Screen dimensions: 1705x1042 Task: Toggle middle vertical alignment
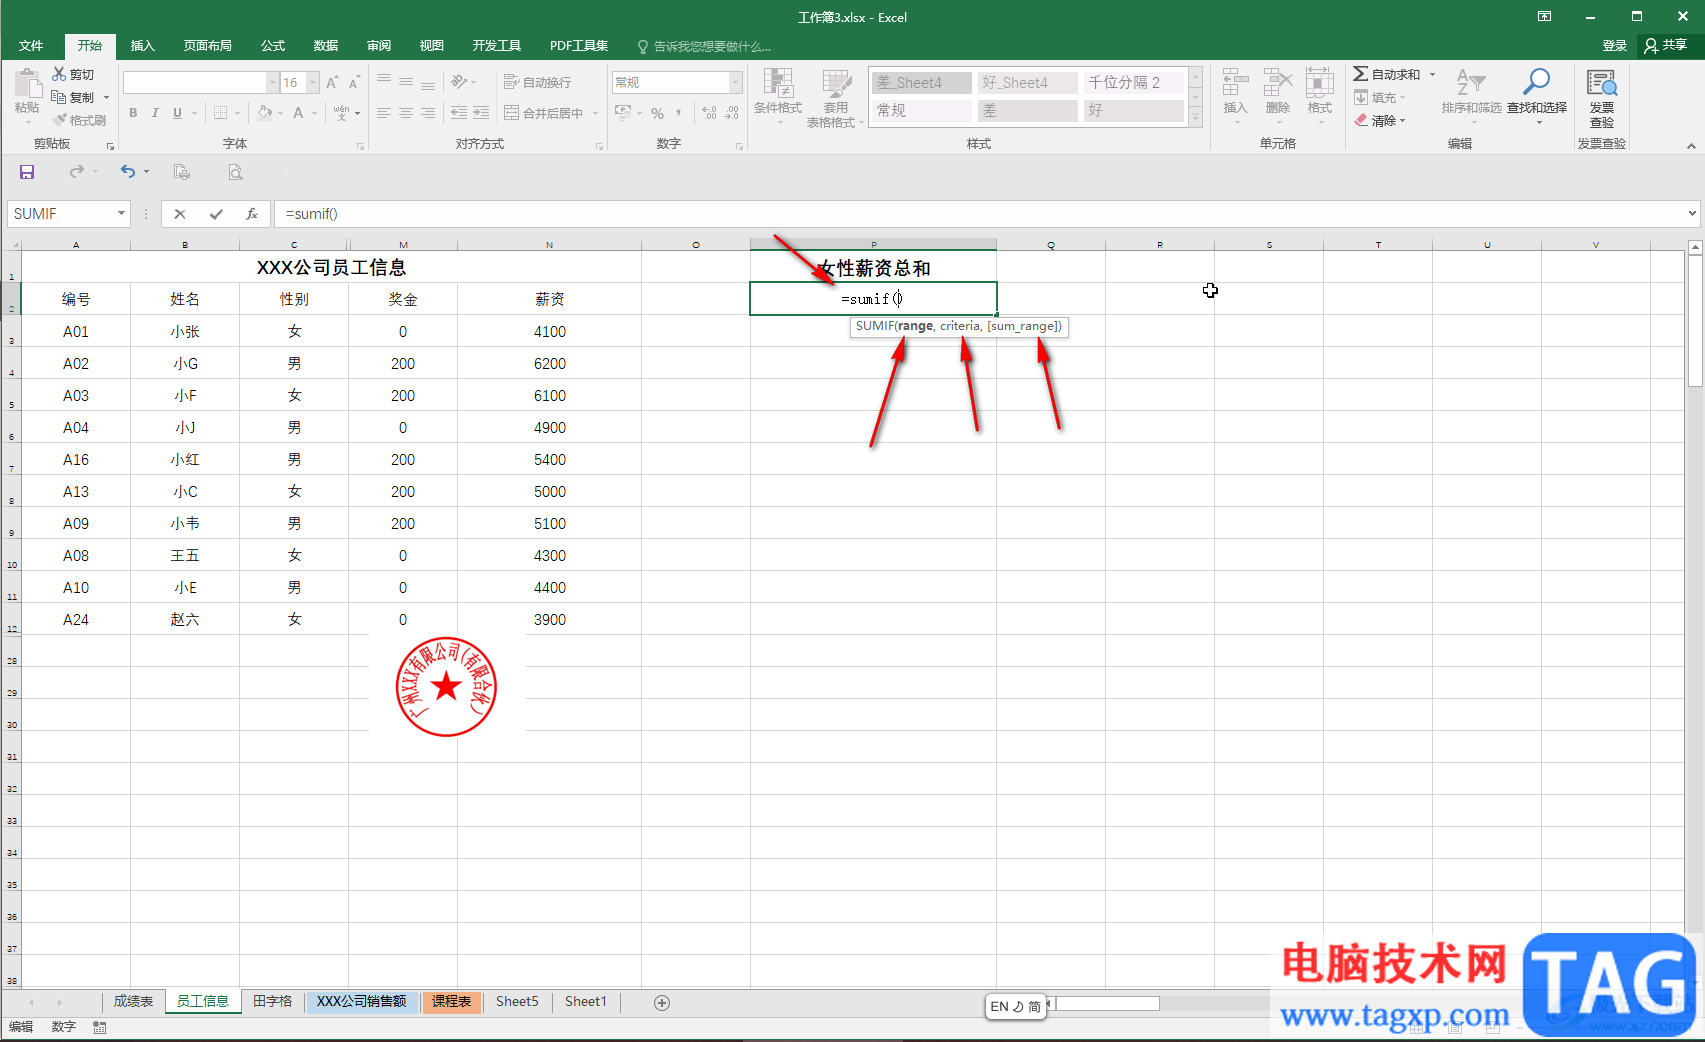pyautogui.click(x=406, y=82)
